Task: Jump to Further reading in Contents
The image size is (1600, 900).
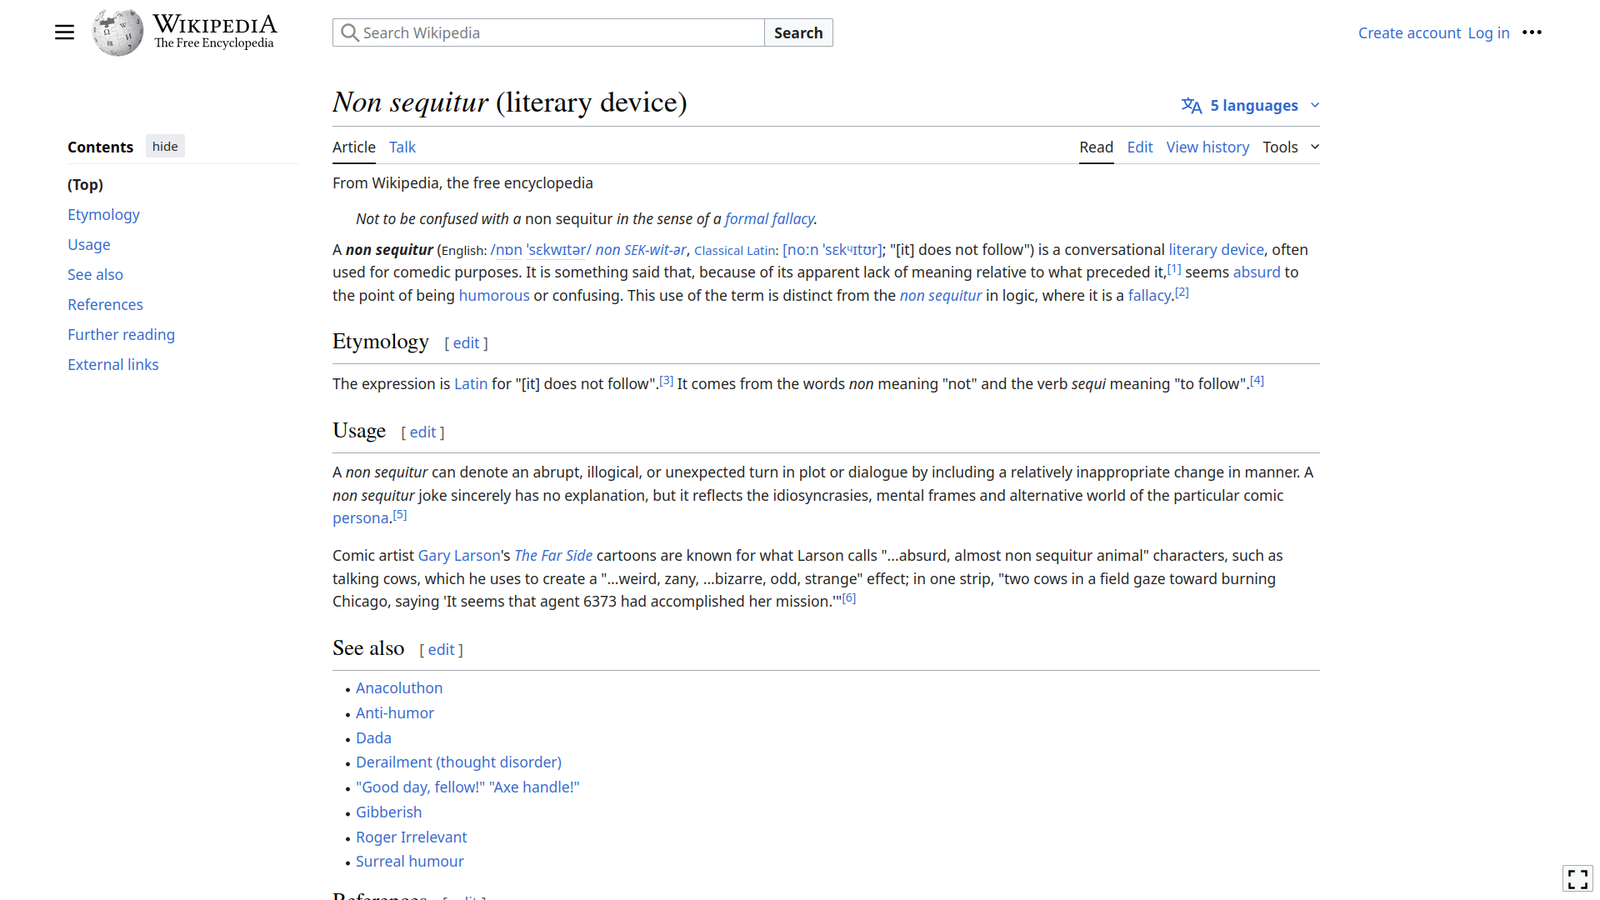Action: 121,334
